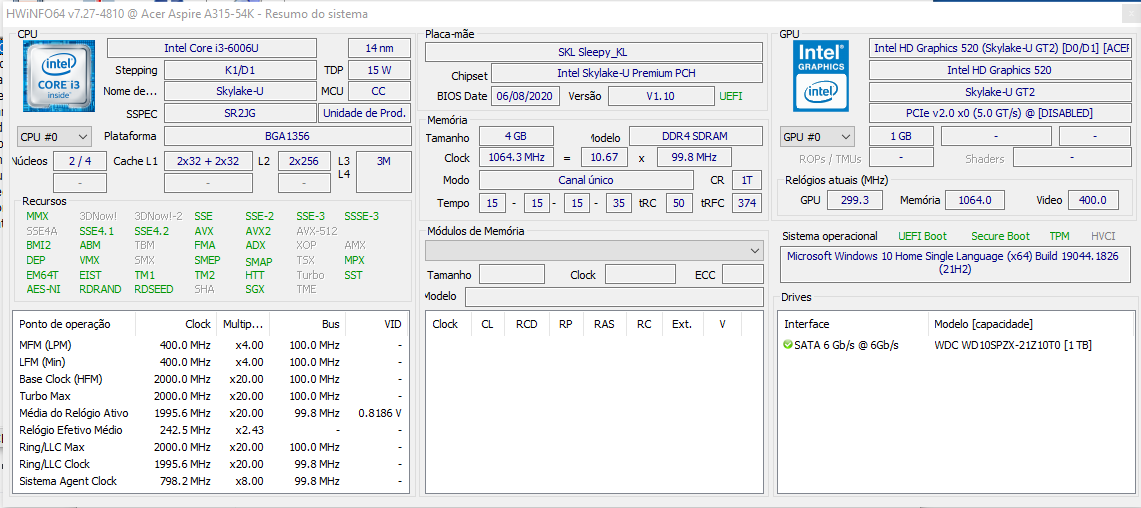
Task: Click the Secure Boot indicator
Action: [x=1001, y=237]
